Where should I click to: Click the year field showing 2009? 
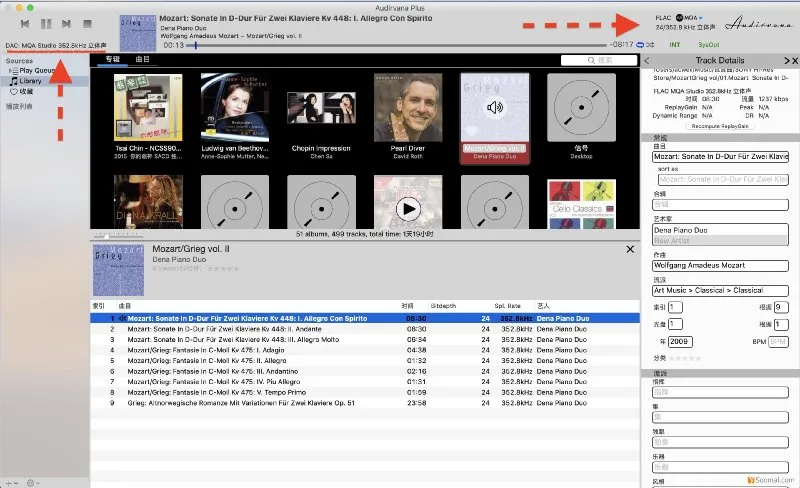[680, 341]
